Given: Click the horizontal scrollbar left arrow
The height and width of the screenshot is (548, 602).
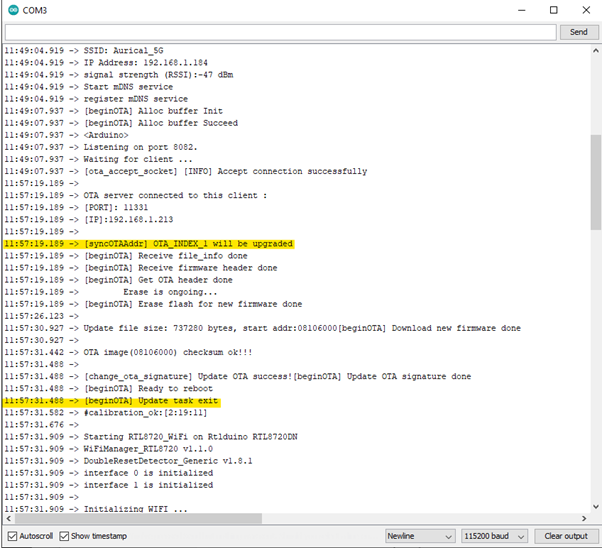Looking at the screenshot, I should click(8, 518).
